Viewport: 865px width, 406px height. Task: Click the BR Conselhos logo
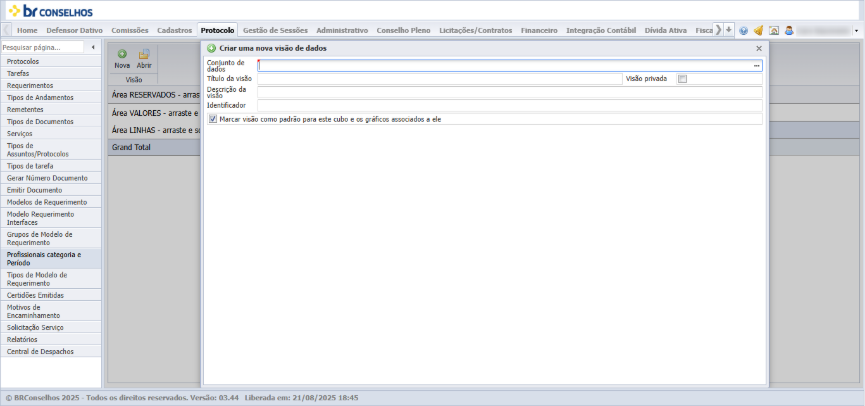(51, 11)
